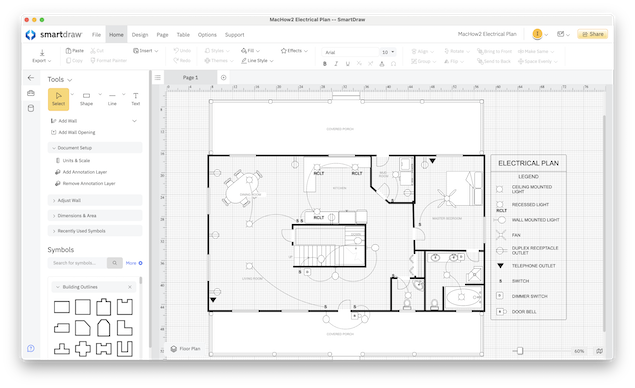Click Send to Back
Viewport: 635px width, 388px height.
494,61
